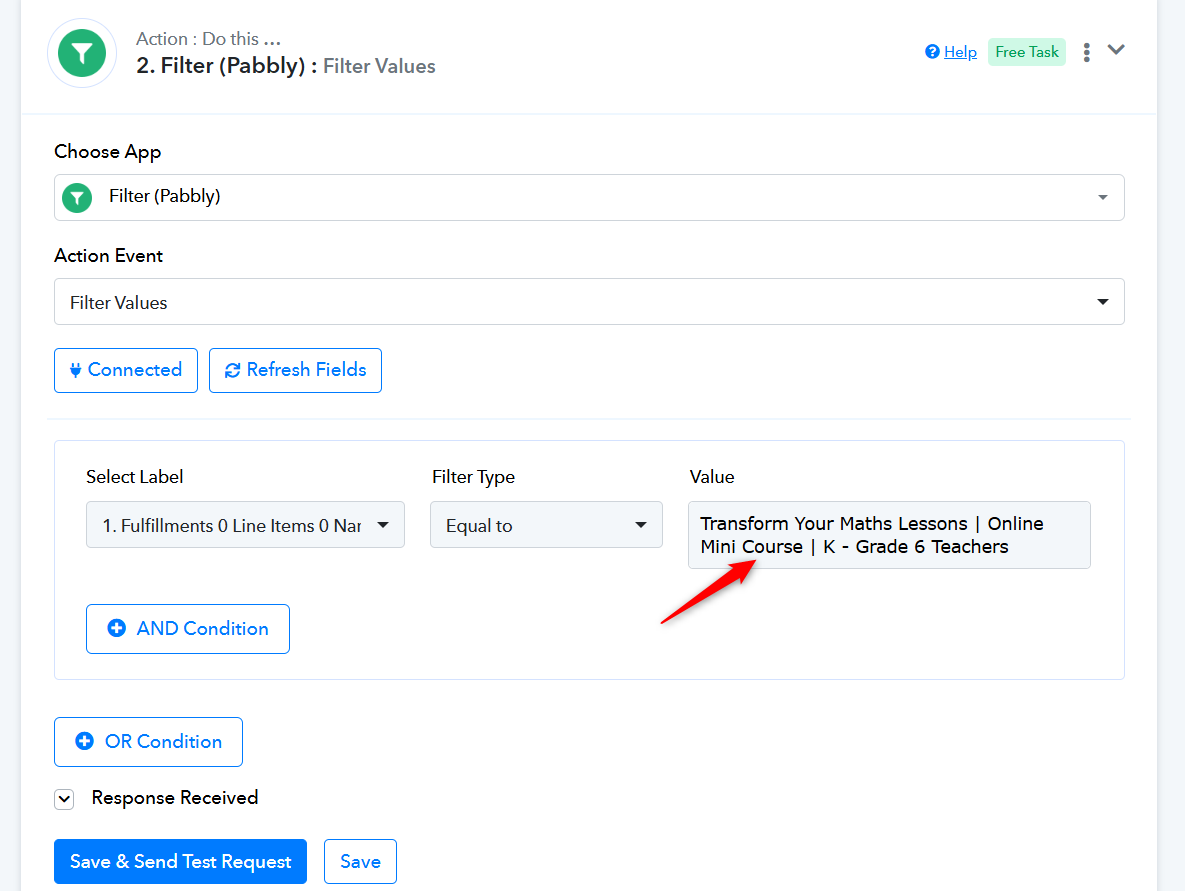Image resolution: width=1185 pixels, height=891 pixels.
Task: Click the Connected button
Action: point(125,370)
